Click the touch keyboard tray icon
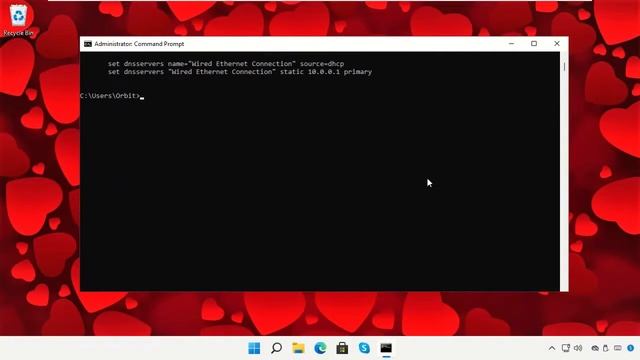The image size is (640, 360). coord(618,348)
